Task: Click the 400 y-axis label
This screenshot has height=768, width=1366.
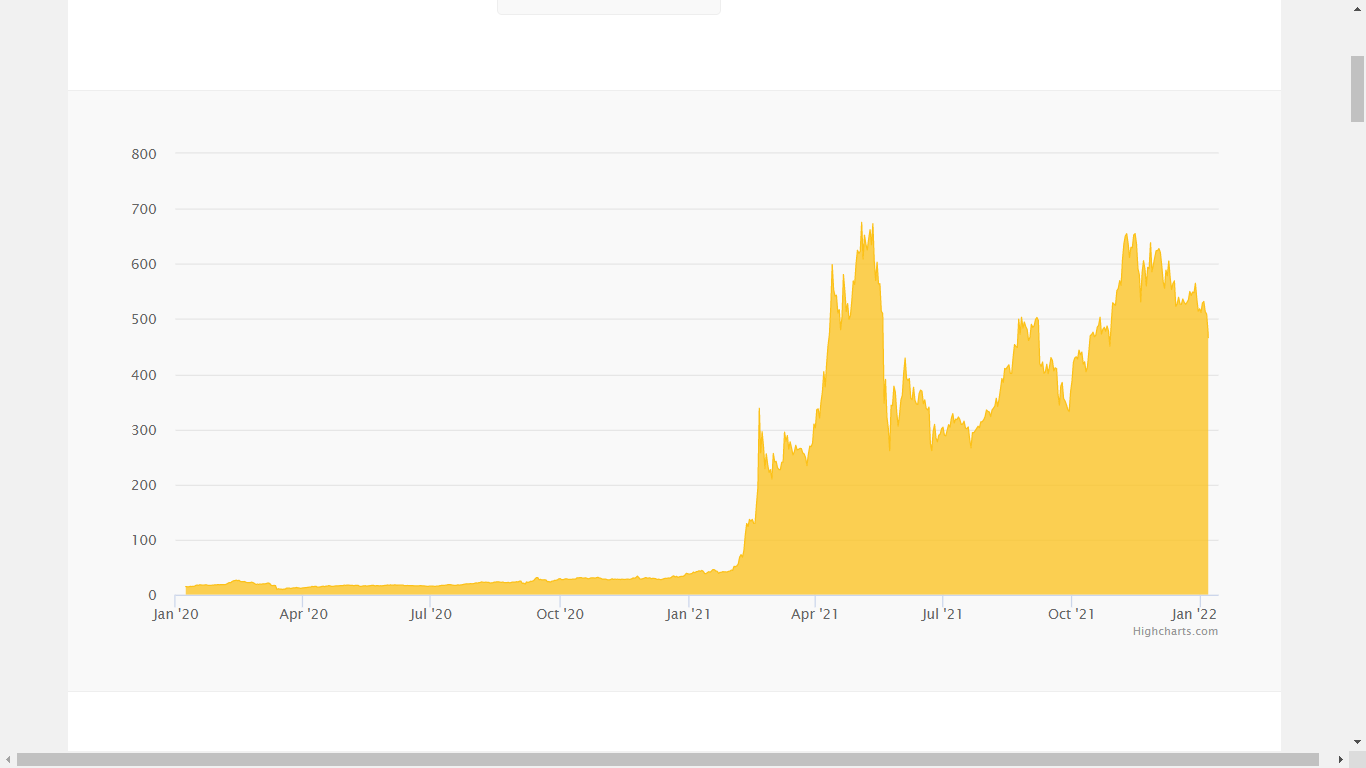Action: (x=144, y=375)
